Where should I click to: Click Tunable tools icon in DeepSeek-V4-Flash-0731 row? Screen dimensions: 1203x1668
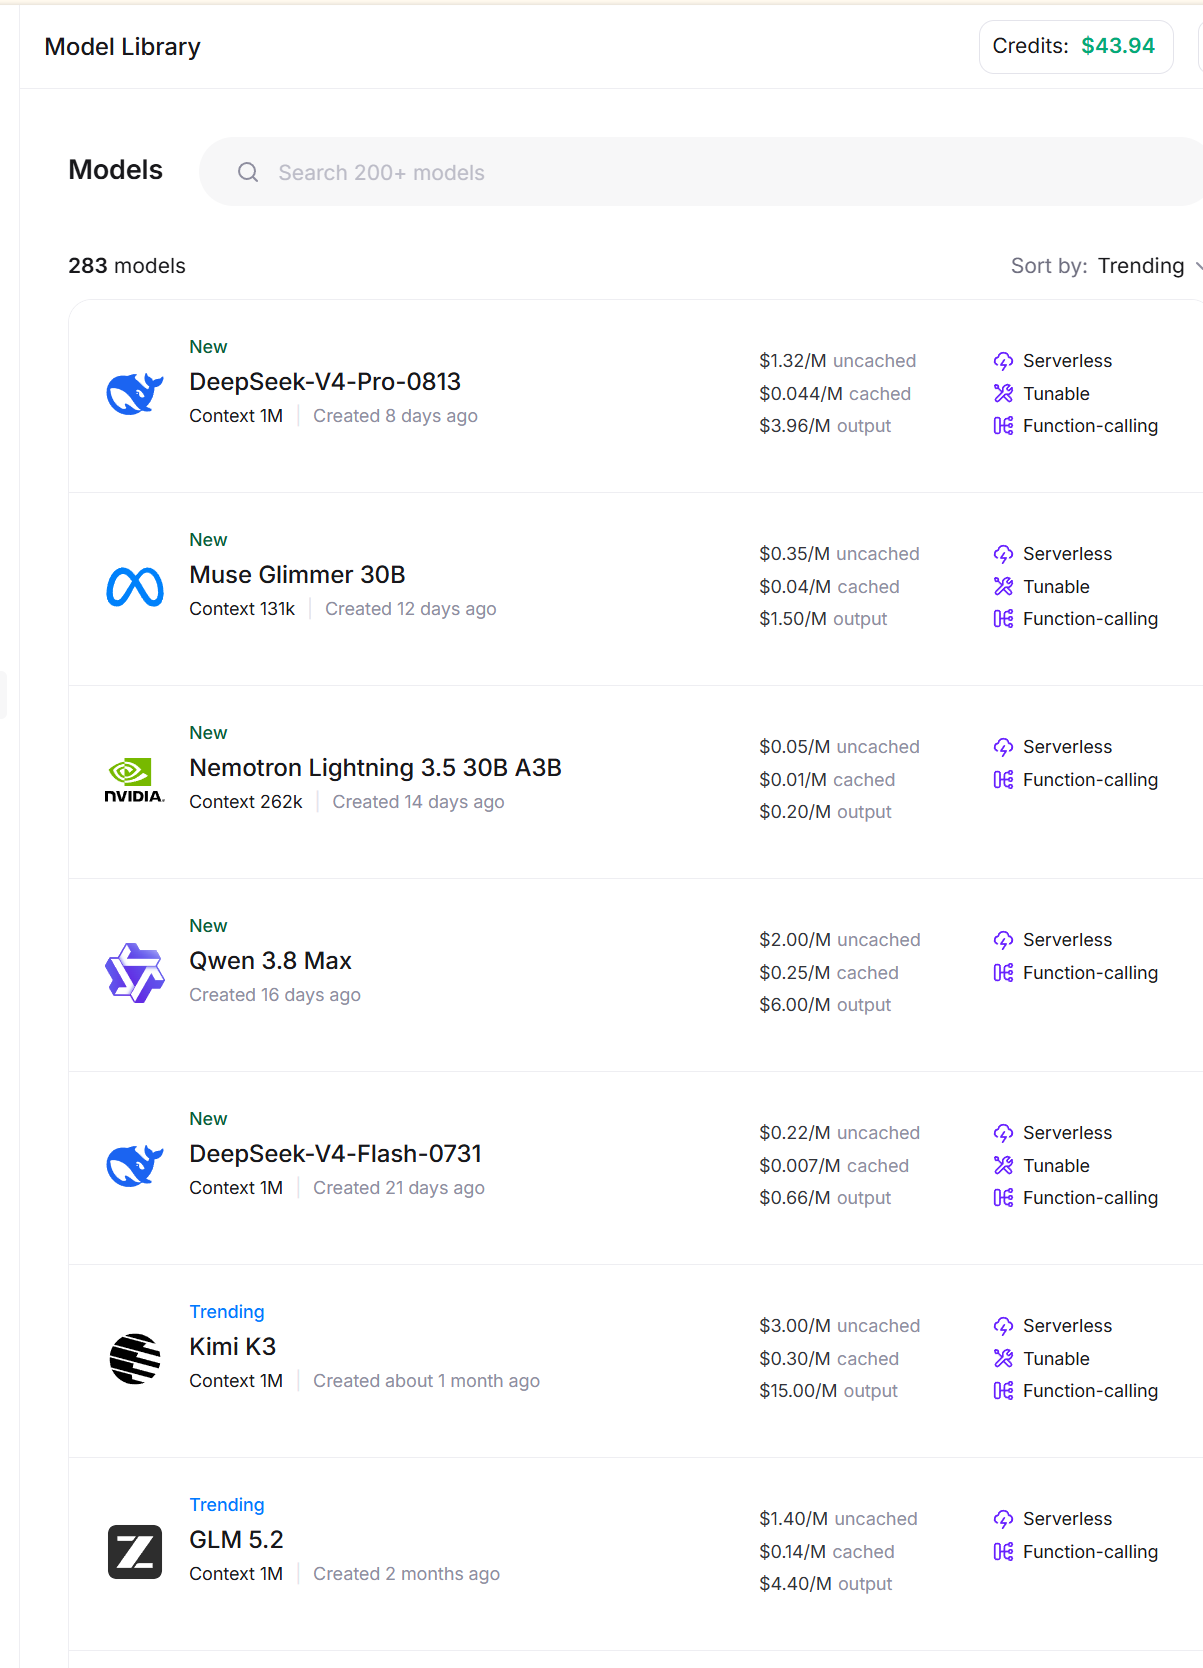coord(1003,1166)
